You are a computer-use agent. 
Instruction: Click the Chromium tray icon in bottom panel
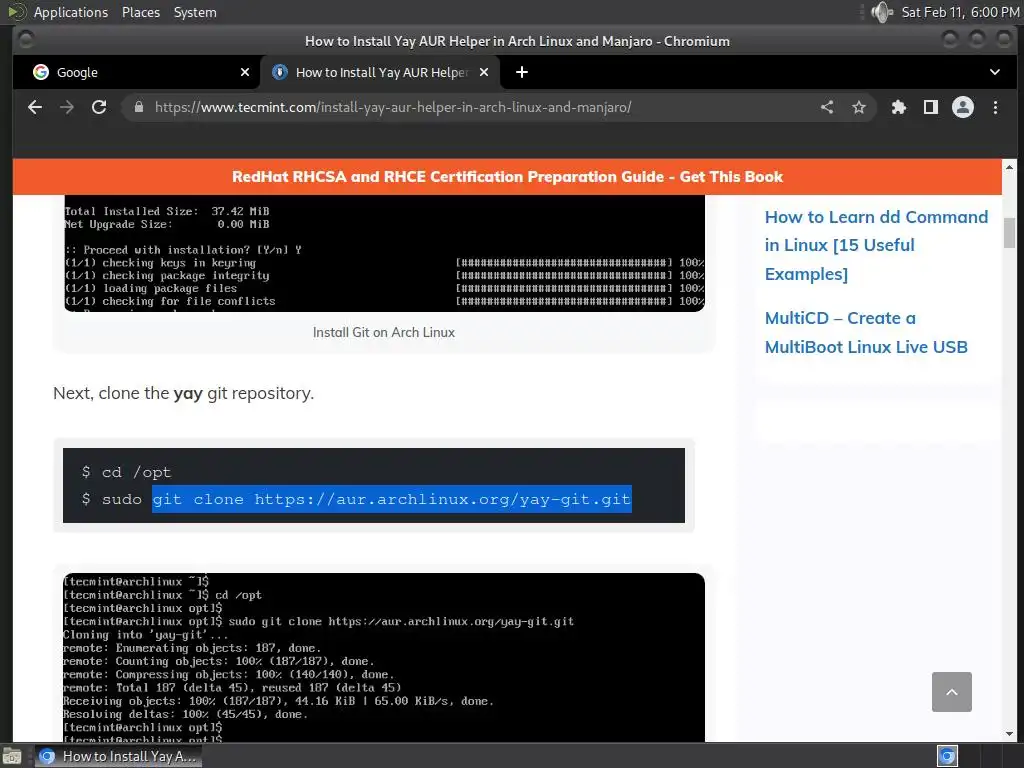coord(947,756)
